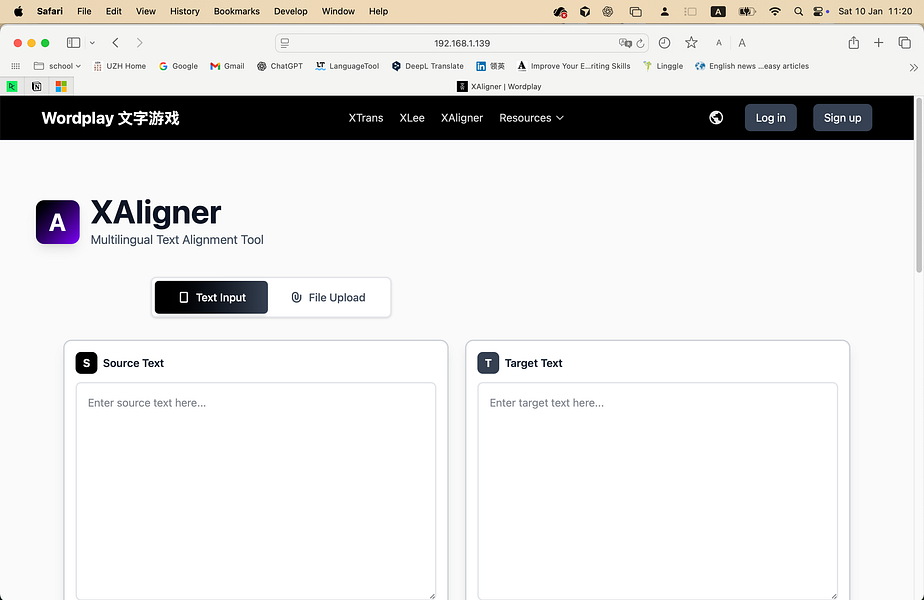This screenshot has width=924, height=600.
Task: Open the Develop menu
Action: (x=291, y=11)
